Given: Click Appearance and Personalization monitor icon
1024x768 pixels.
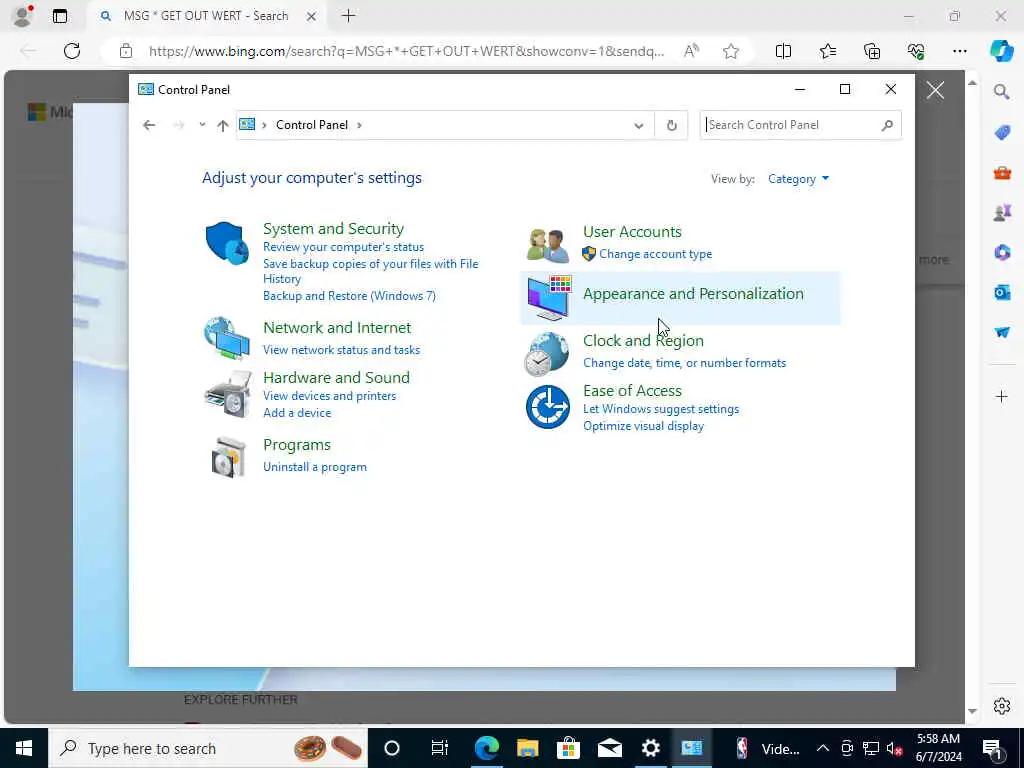Looking at the screenshot, I should [x=549, y=298].
